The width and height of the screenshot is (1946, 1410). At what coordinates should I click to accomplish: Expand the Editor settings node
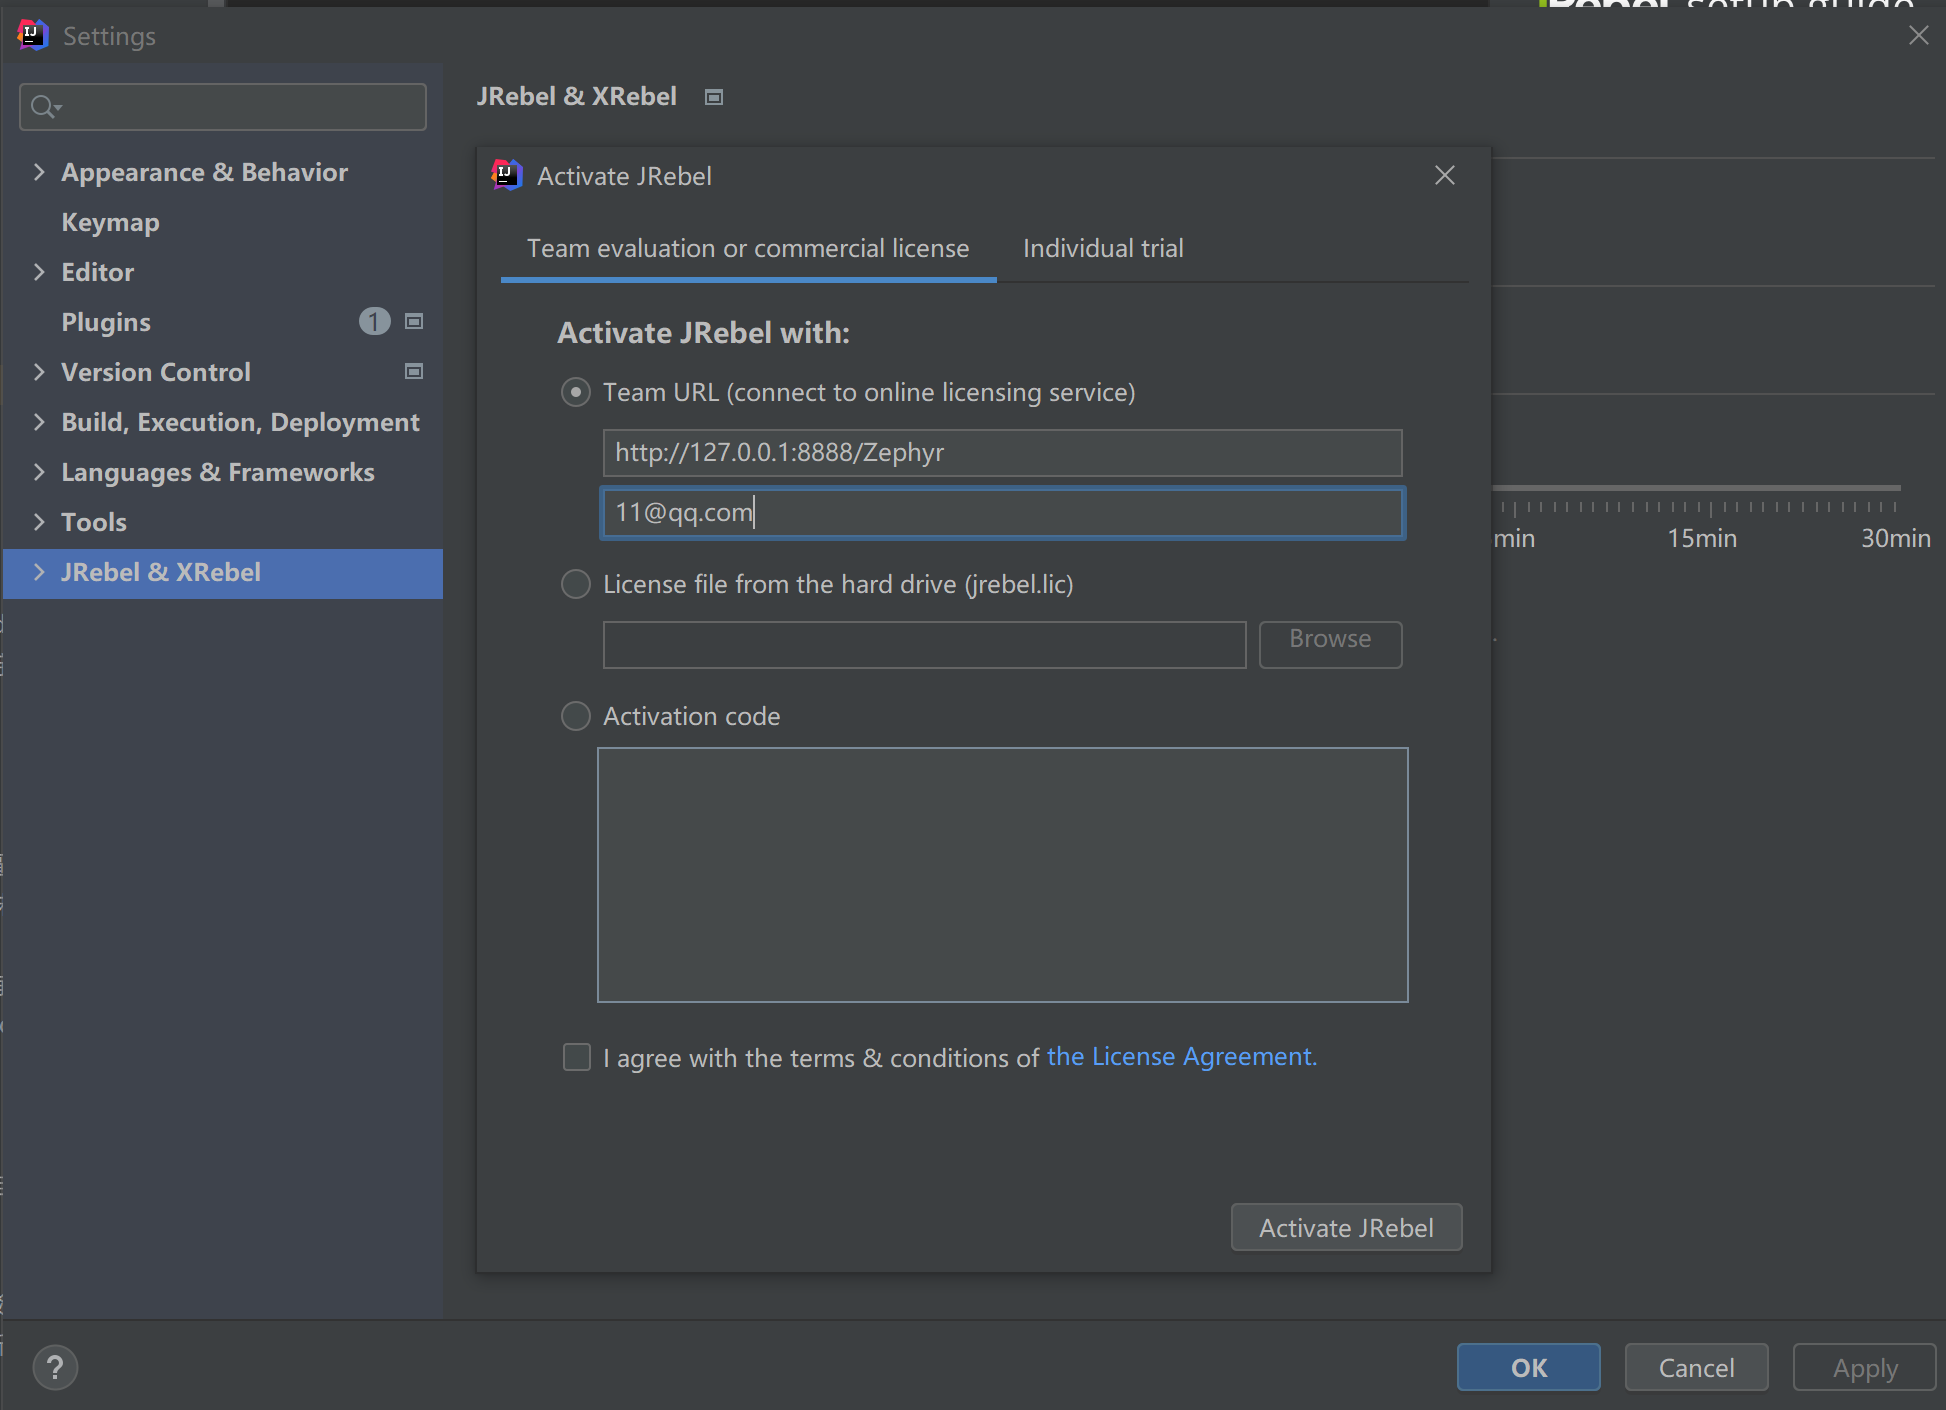click(x=39, y=272)
